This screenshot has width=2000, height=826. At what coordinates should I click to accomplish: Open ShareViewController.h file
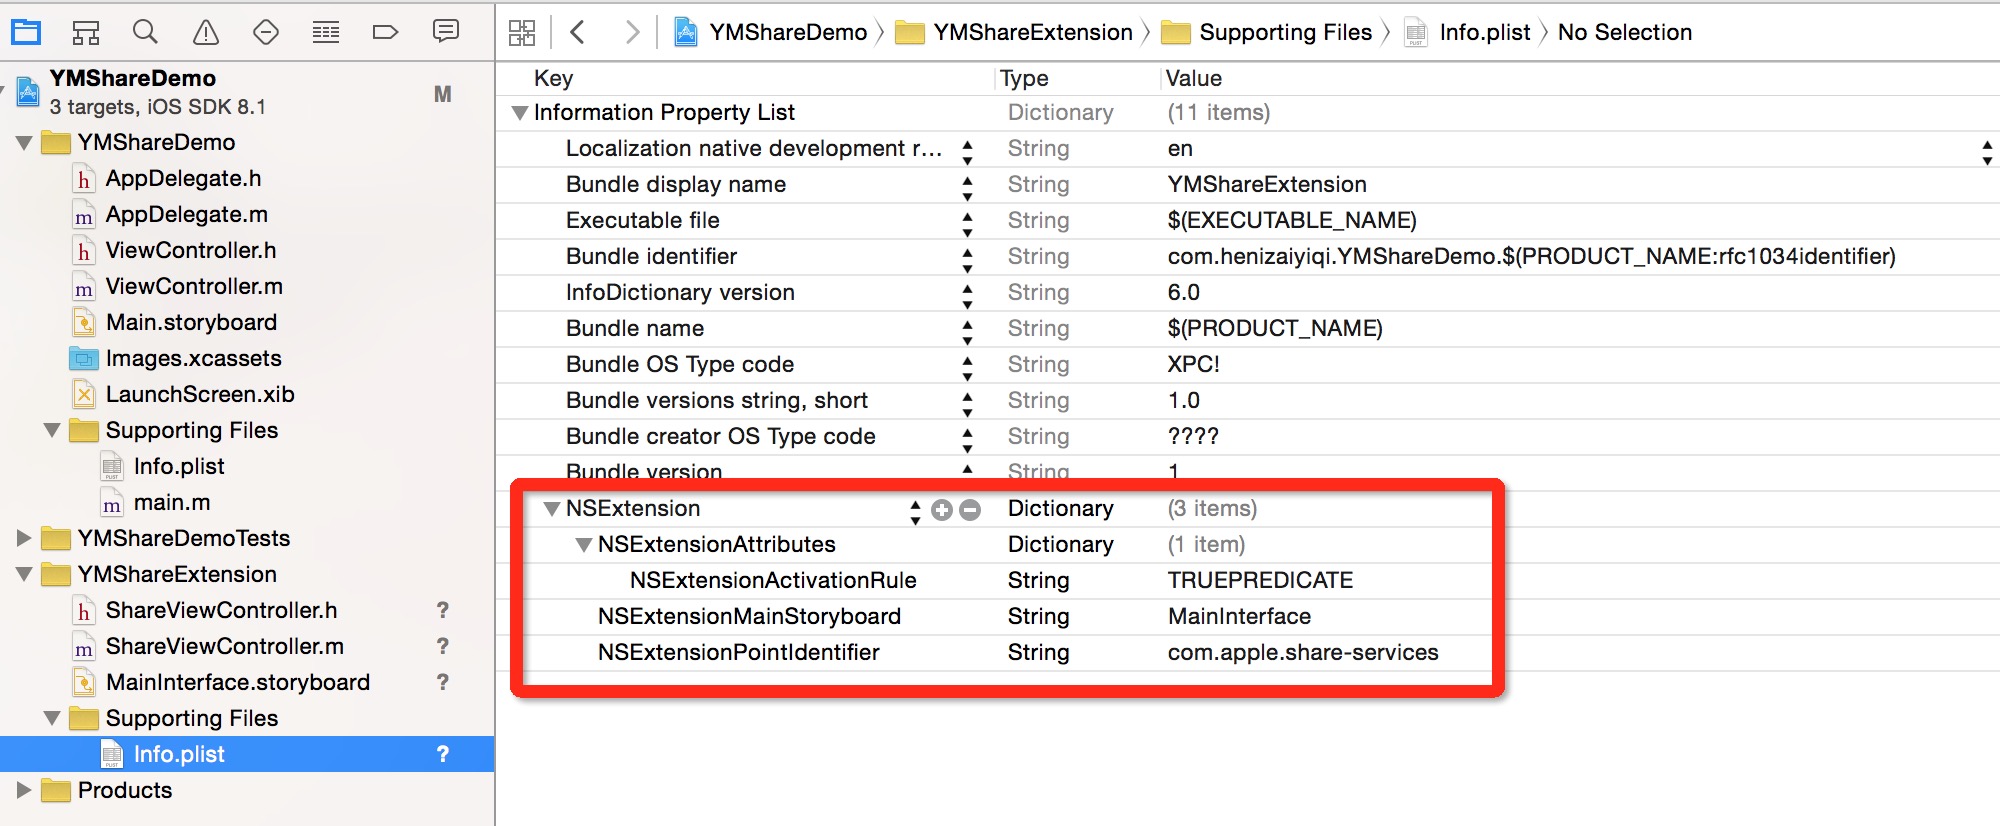[221, 610]
